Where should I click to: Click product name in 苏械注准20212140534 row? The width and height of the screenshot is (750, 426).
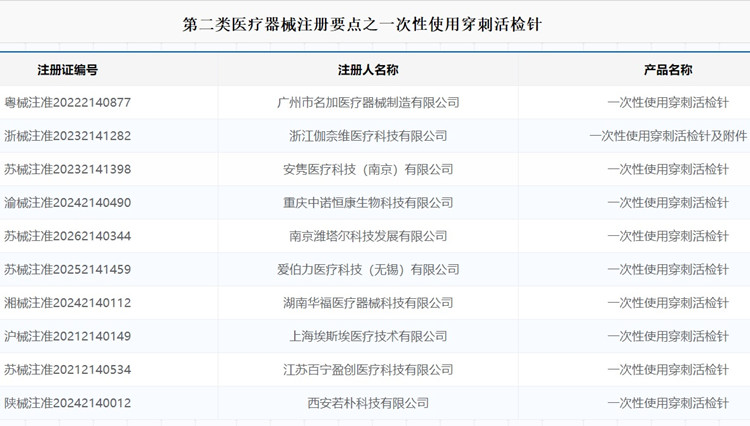point(668,370)
